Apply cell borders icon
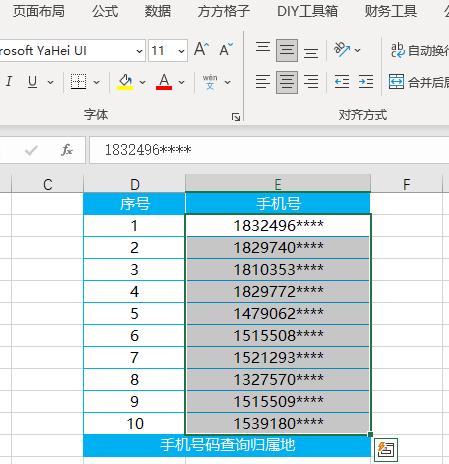Image resolution: width=449 pixels, height=464 pixels. click(78, 81)
